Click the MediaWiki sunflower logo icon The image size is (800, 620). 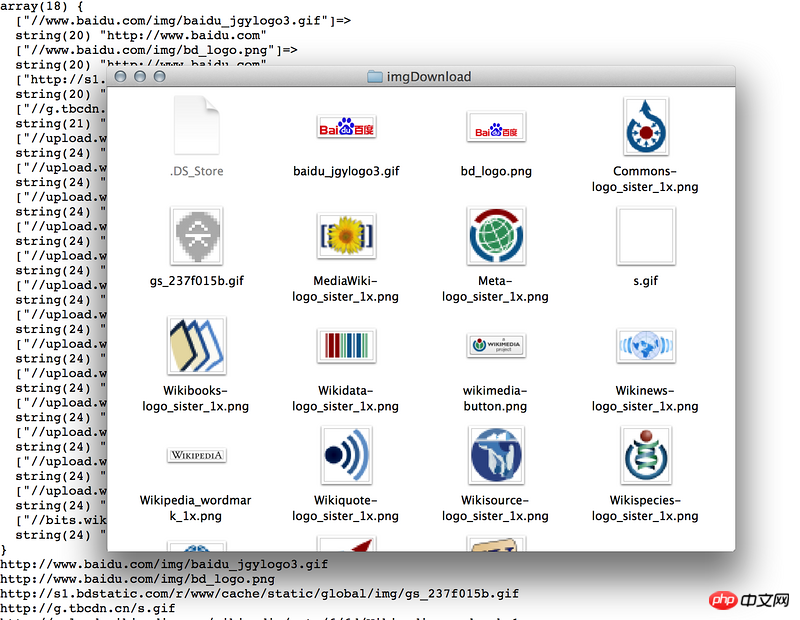pos(346,237)
